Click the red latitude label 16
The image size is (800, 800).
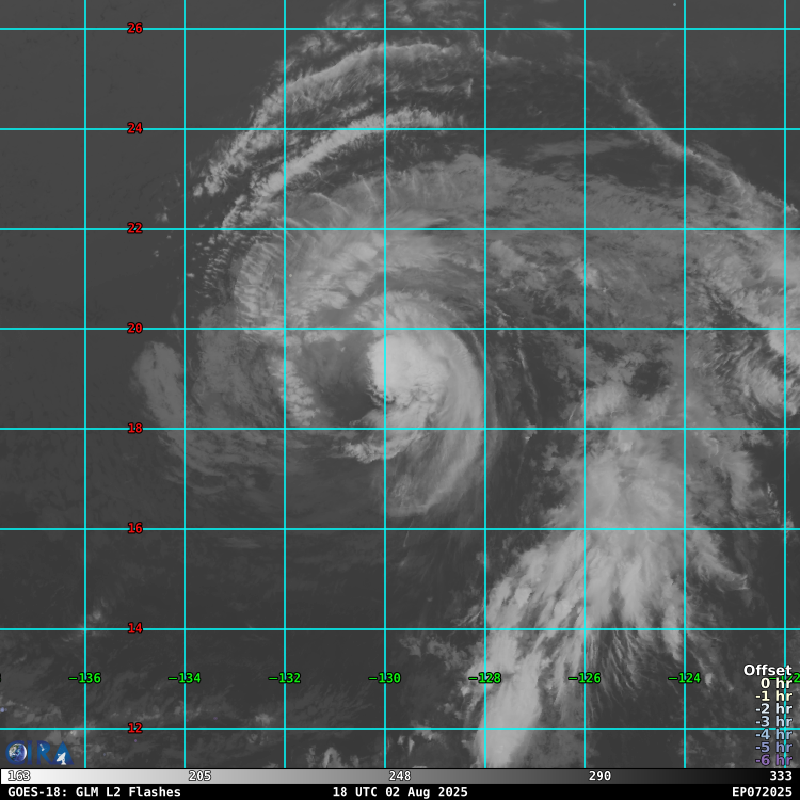tap(135, 528)
